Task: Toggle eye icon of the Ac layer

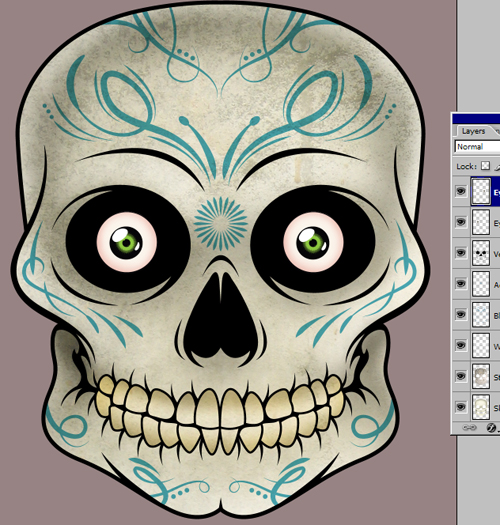Action: 461,284
